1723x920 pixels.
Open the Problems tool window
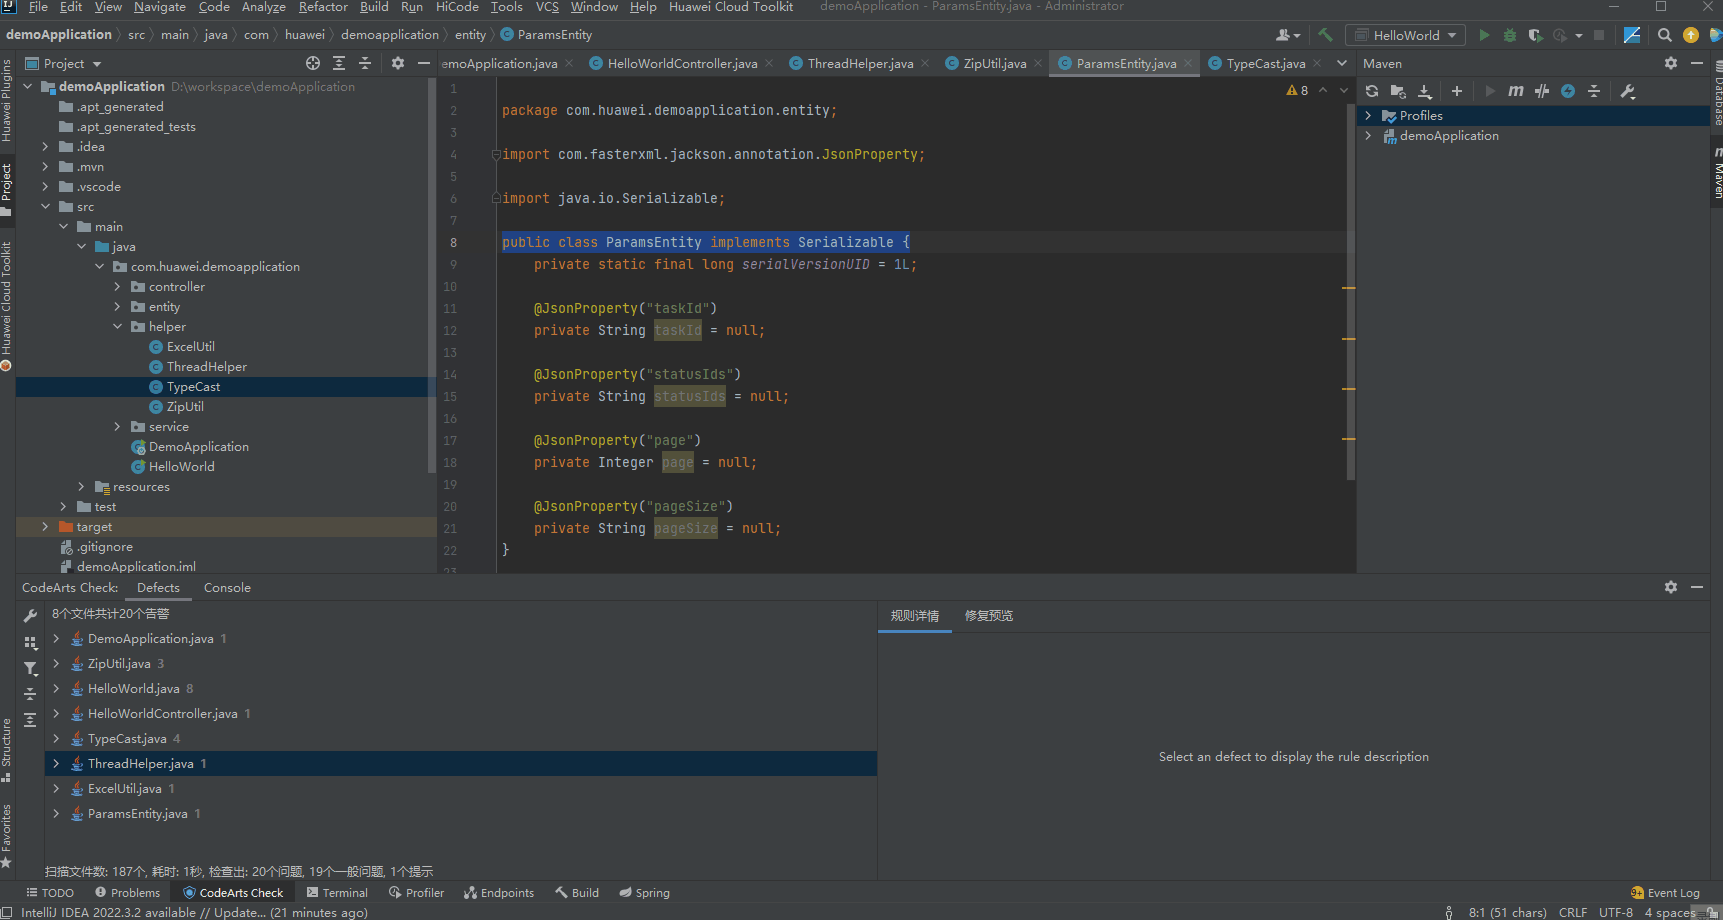(x=127, y=893)
